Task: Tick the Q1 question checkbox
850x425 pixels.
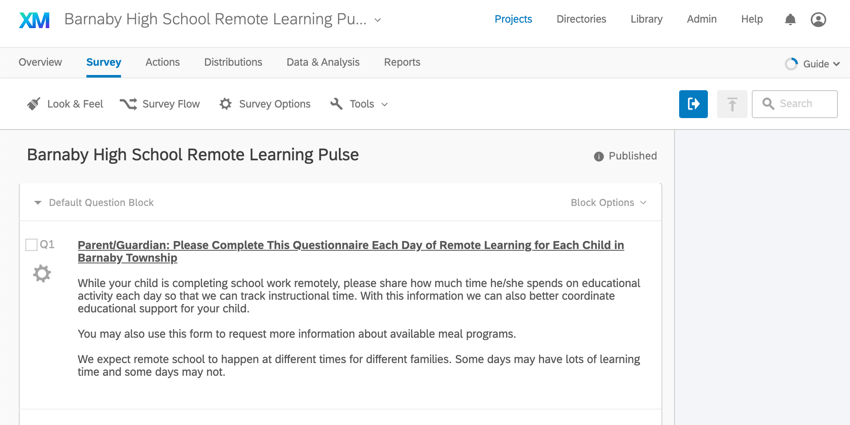Action: coord(31,245)
